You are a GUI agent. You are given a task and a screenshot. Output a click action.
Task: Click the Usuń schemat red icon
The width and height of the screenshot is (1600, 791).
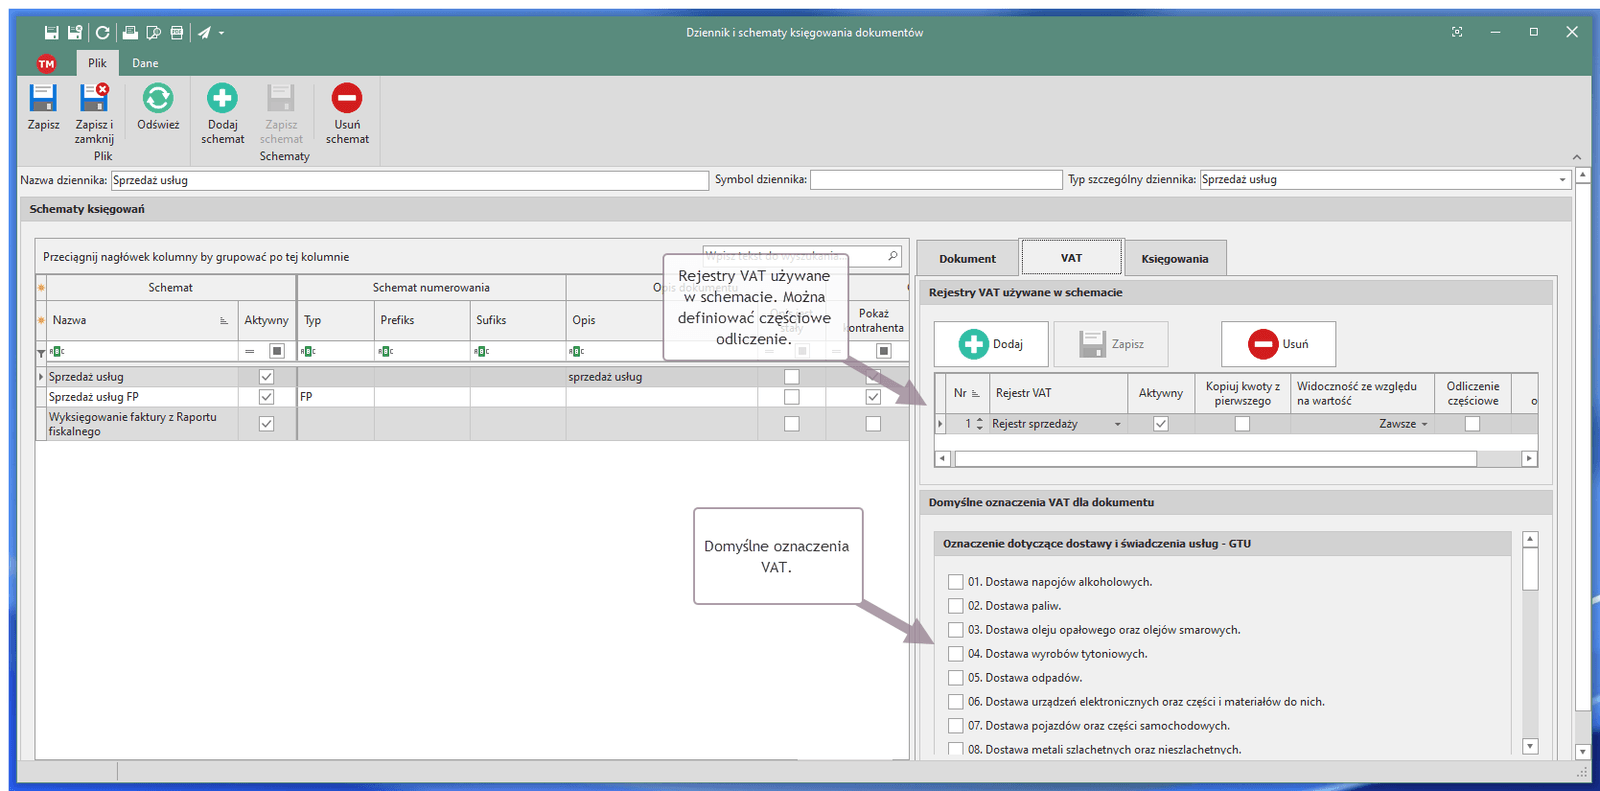point(347,98)
